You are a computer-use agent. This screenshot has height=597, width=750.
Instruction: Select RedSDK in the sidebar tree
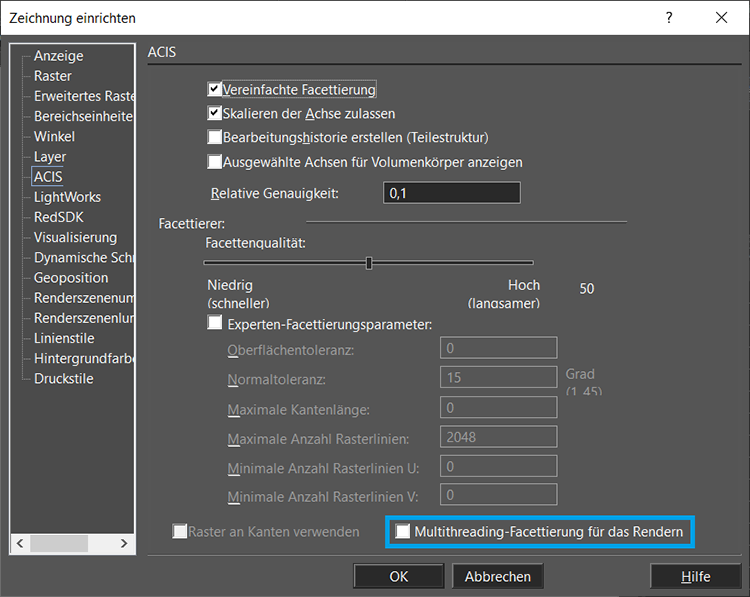59,217
